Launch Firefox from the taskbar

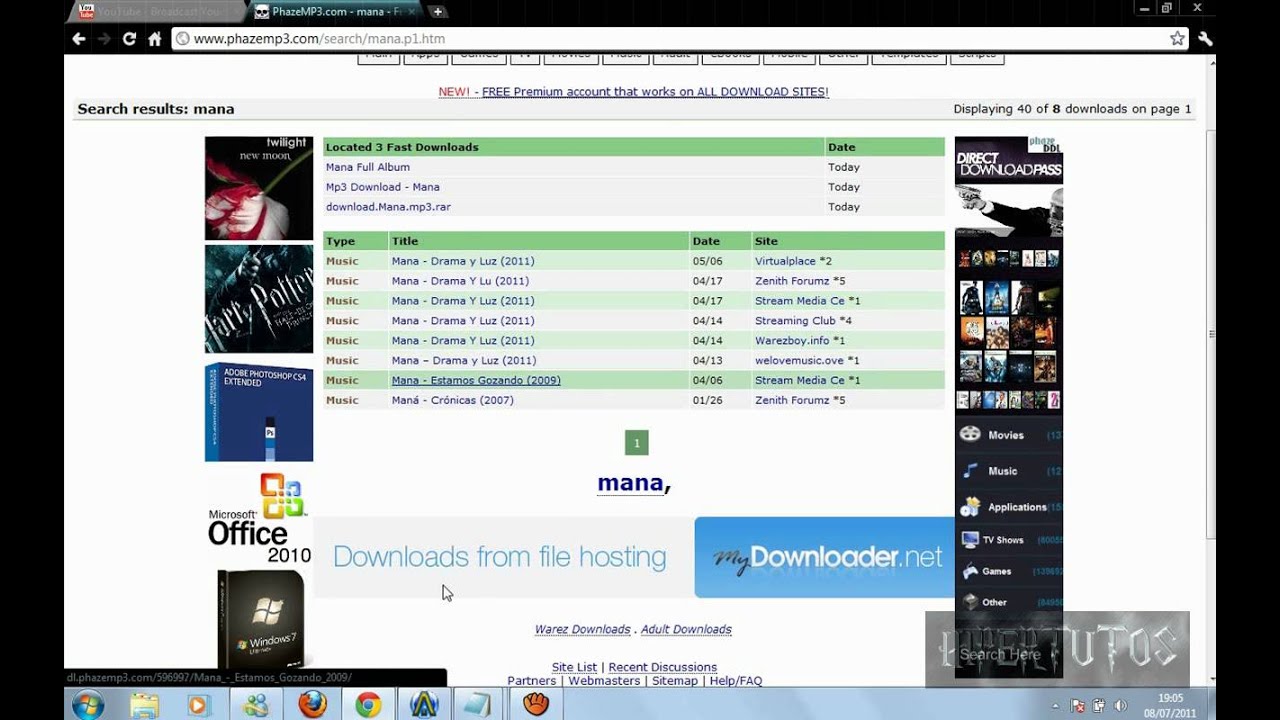(312, 704)
